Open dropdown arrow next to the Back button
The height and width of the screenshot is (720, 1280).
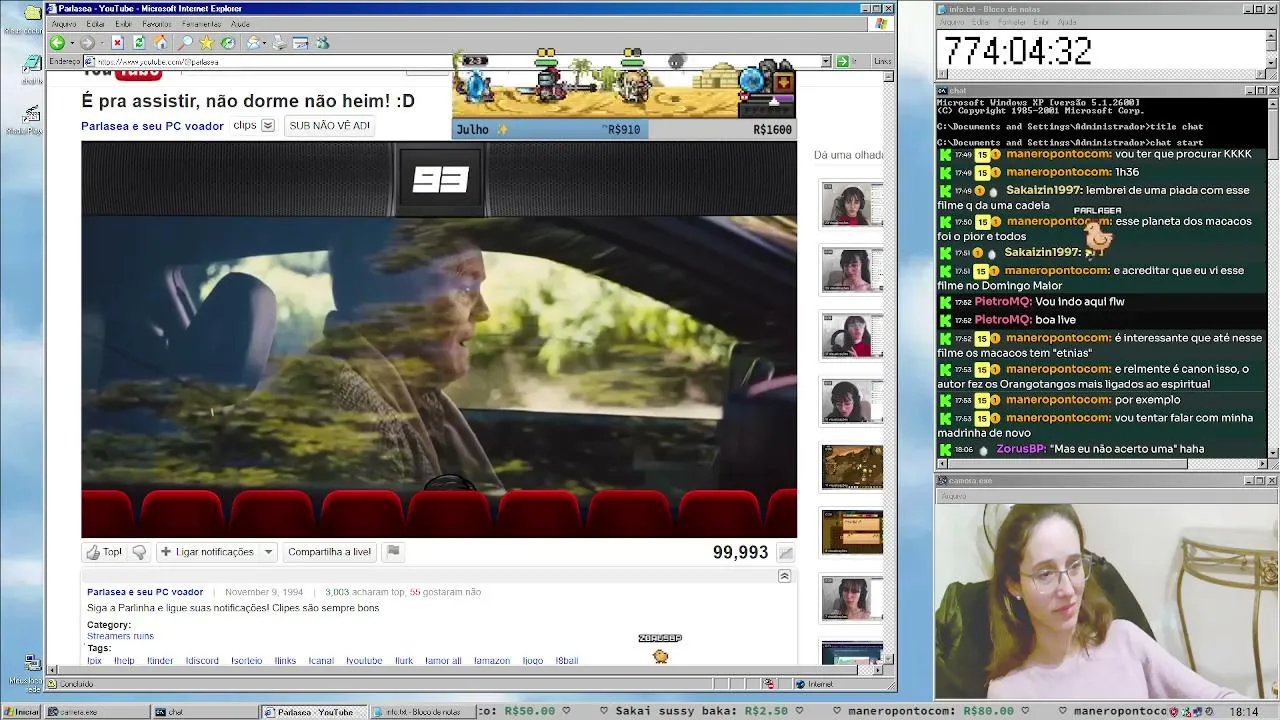pyautogui.click(x=71, y=43)
